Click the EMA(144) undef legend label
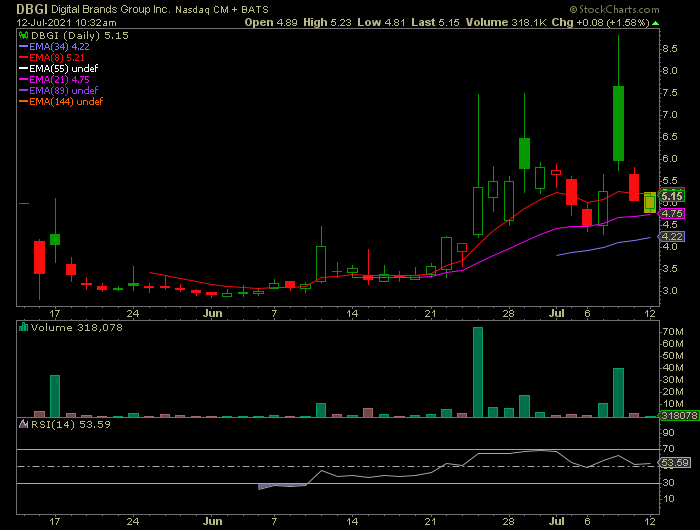Image resolution: width=700 pixels, height=530 pixels. tap(67, 101)
